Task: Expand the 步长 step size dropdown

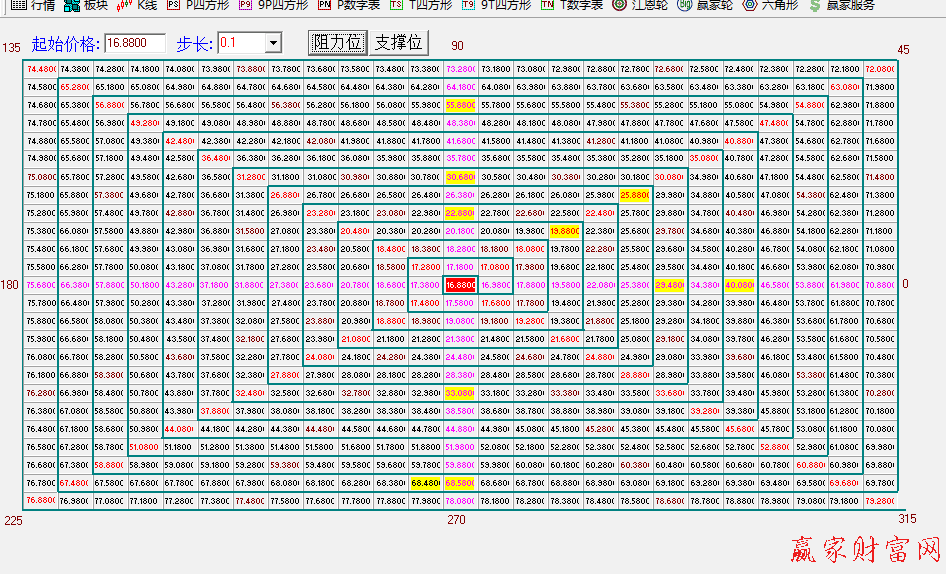Action: click(x=273, y=43)
